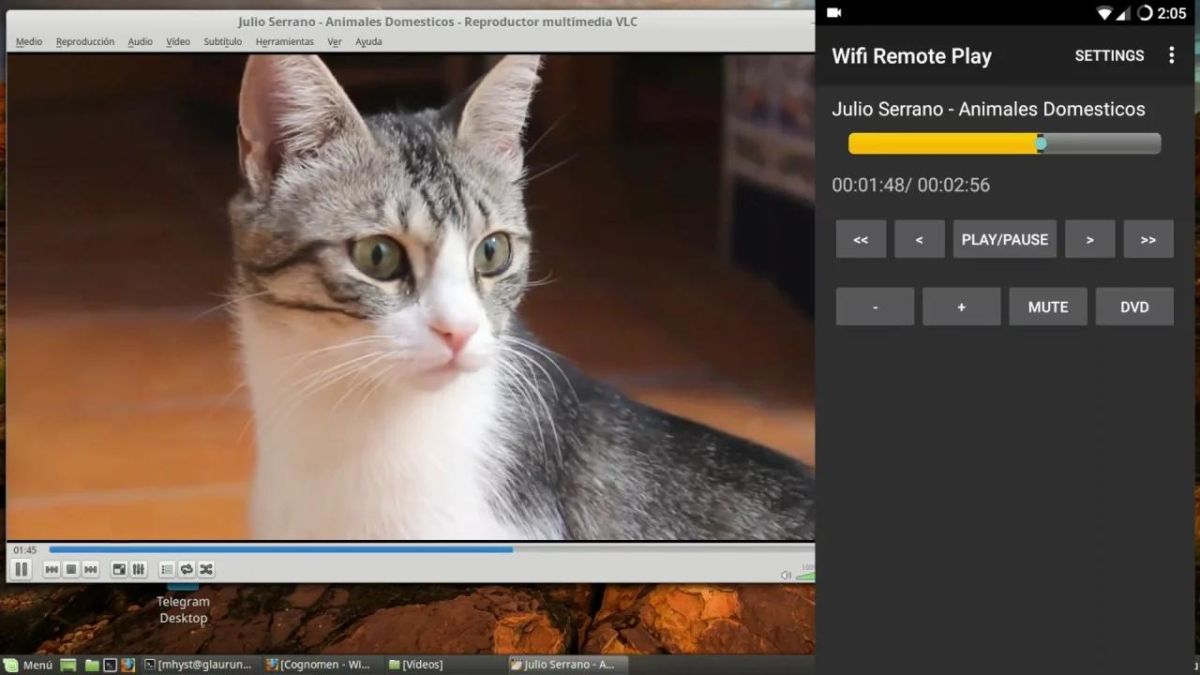
Task: Launch terminal from the taskbar launcher
Action: click(110, 664)
